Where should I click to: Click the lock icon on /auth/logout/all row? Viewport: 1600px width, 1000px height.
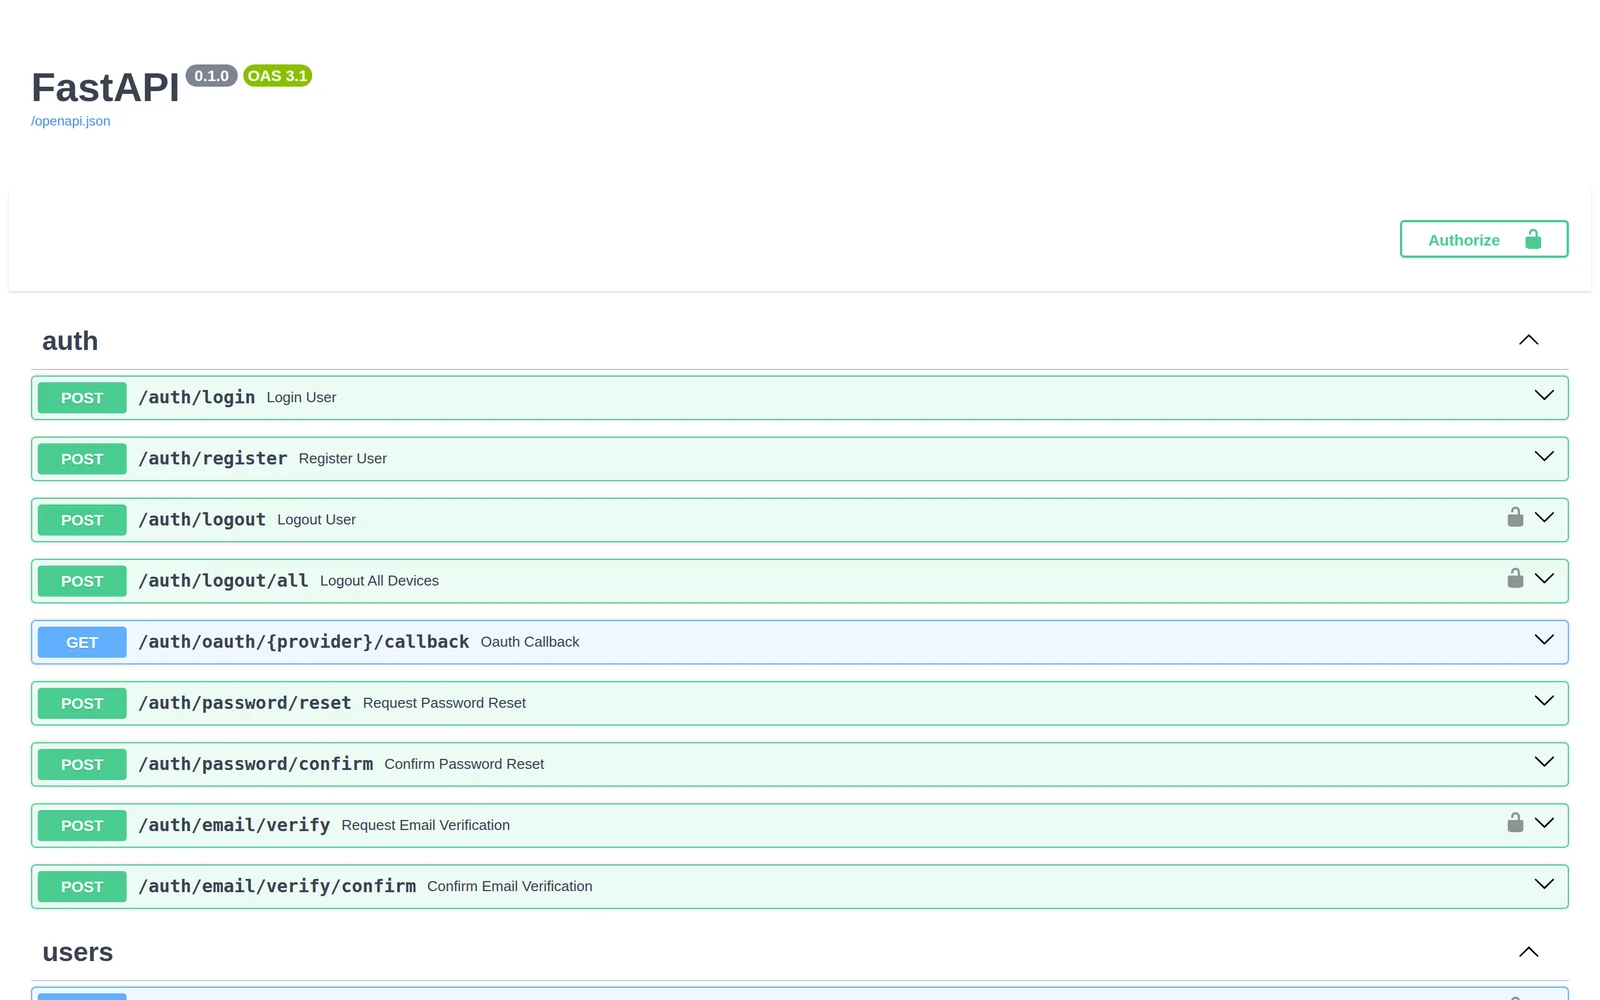(1515, 578)
